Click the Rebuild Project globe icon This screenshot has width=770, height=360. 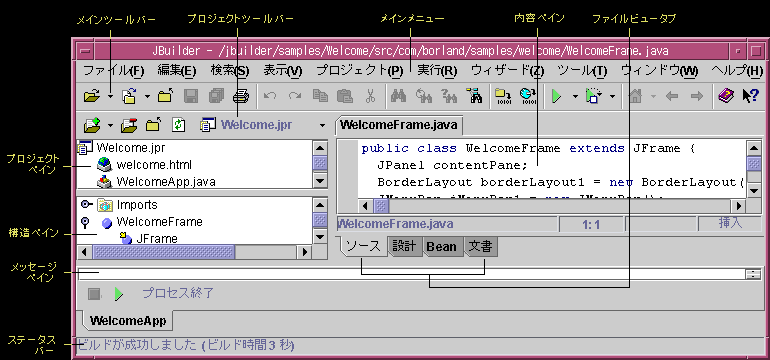(x=528, y=96)
